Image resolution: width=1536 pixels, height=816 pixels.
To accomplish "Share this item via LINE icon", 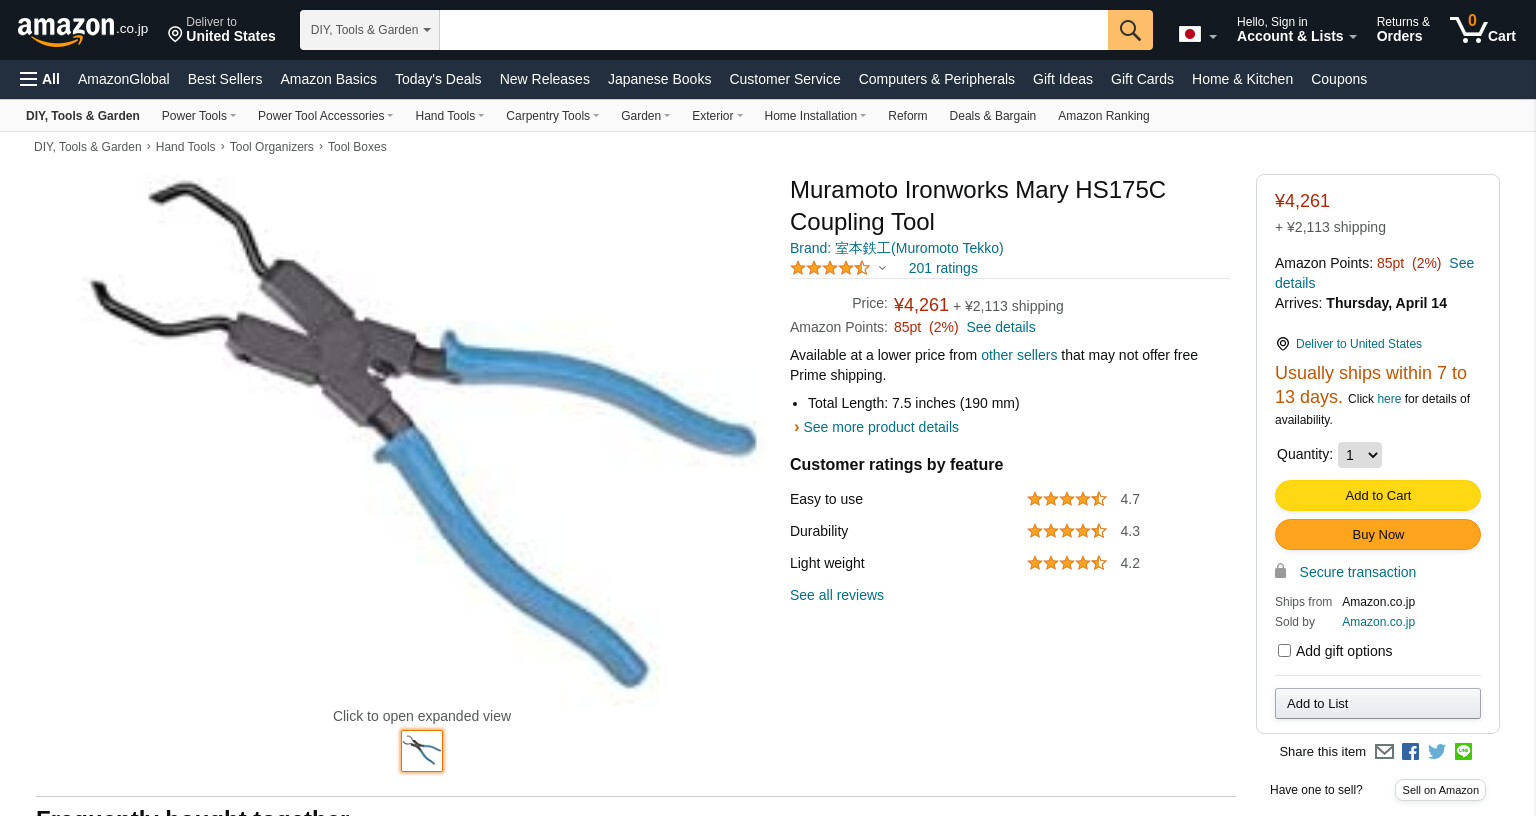I will point(1463,752).
